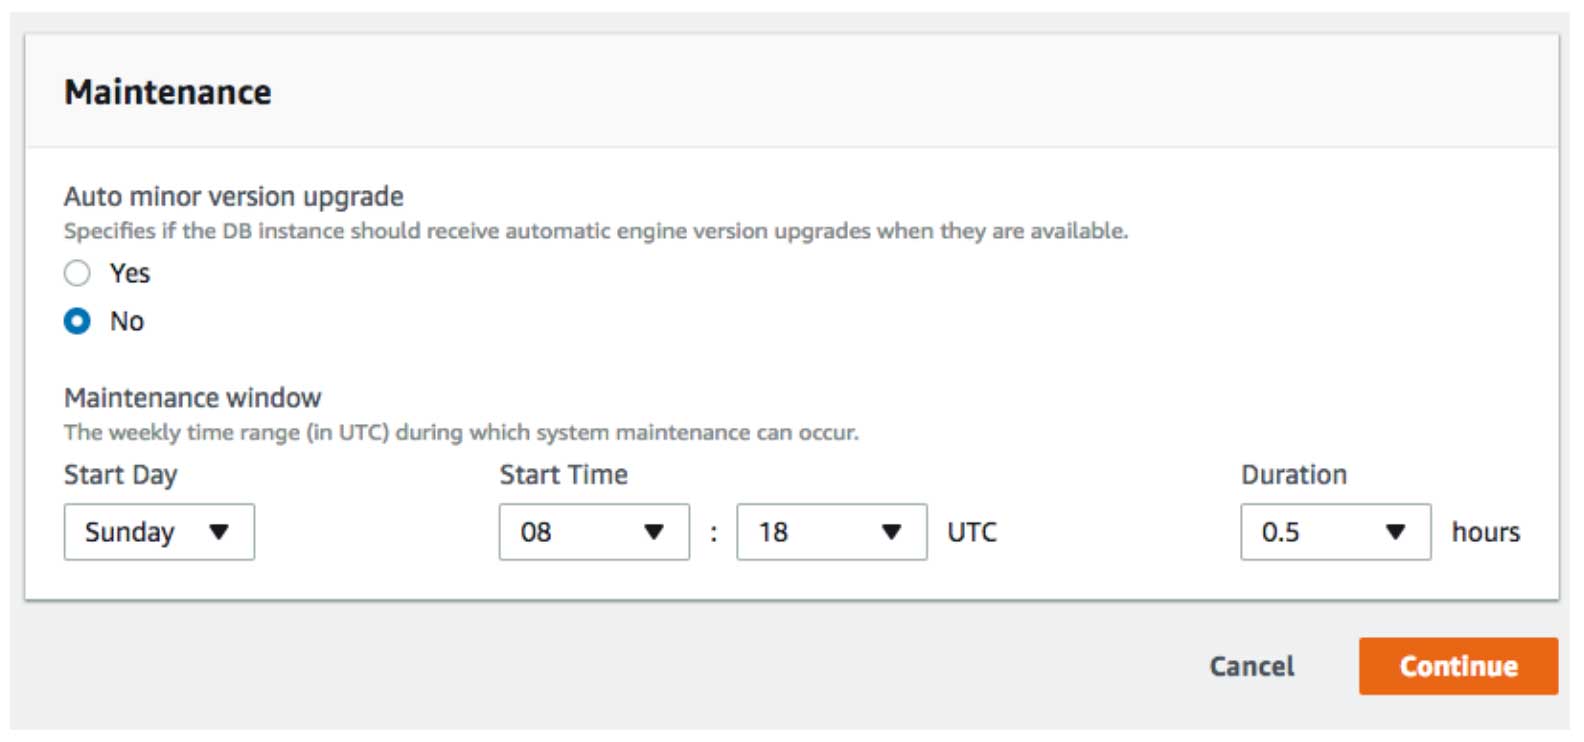Select the No radio button
1584x742 pixels.
77,321
